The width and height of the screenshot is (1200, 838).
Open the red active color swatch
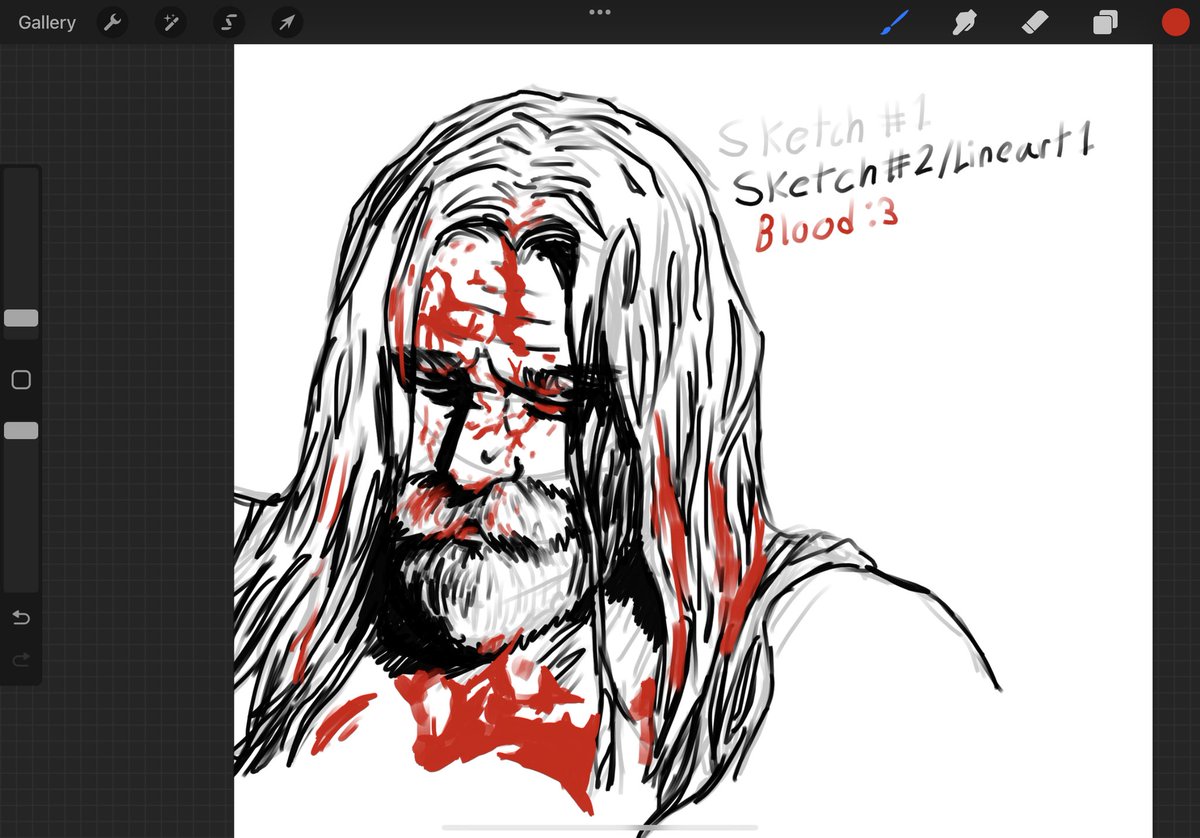1174,22
